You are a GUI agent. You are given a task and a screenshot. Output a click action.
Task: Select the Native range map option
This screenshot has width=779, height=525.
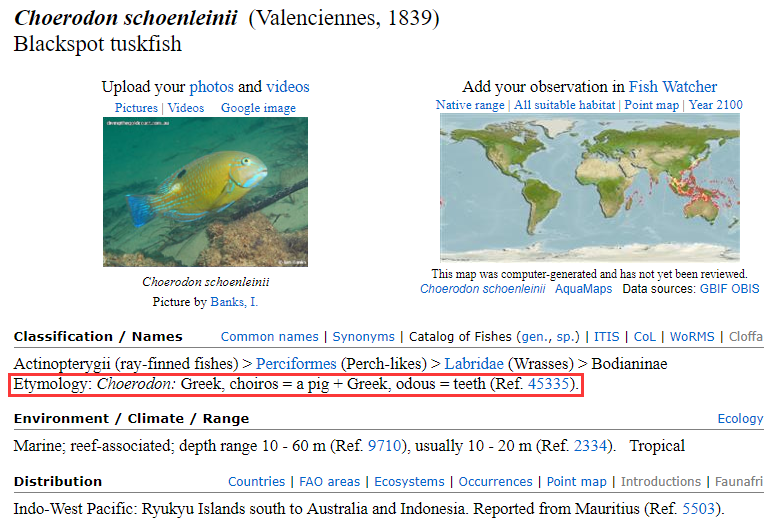click(470, 105)
